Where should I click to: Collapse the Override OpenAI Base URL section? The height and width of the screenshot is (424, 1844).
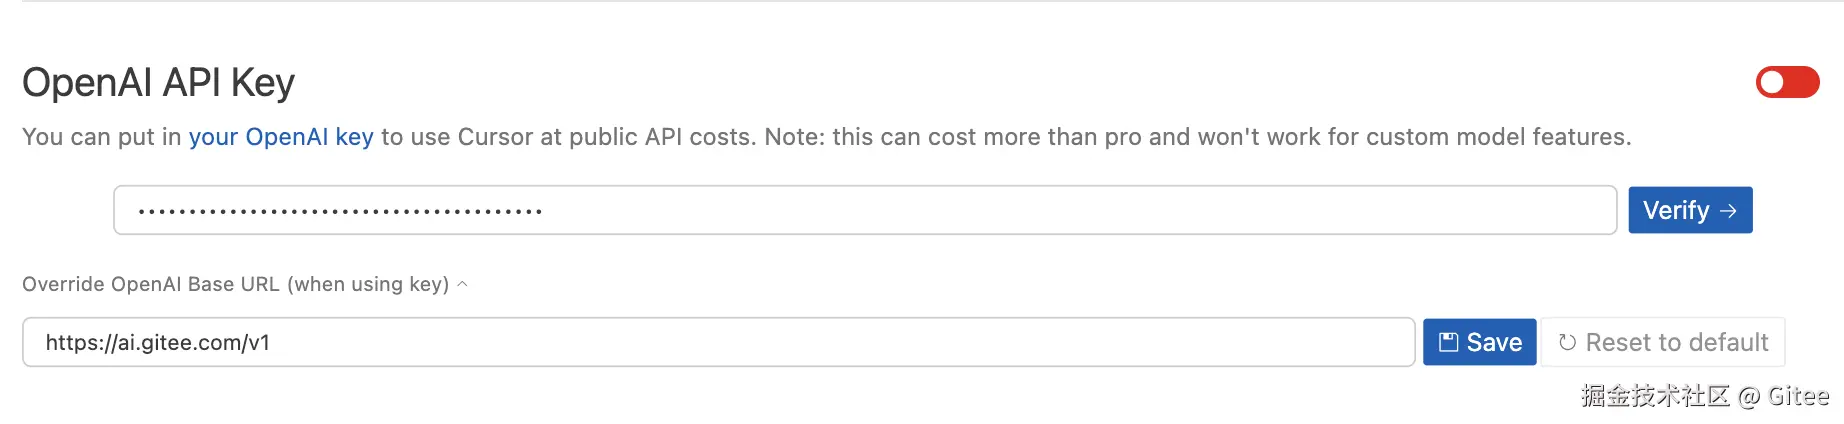click(235, 284)
